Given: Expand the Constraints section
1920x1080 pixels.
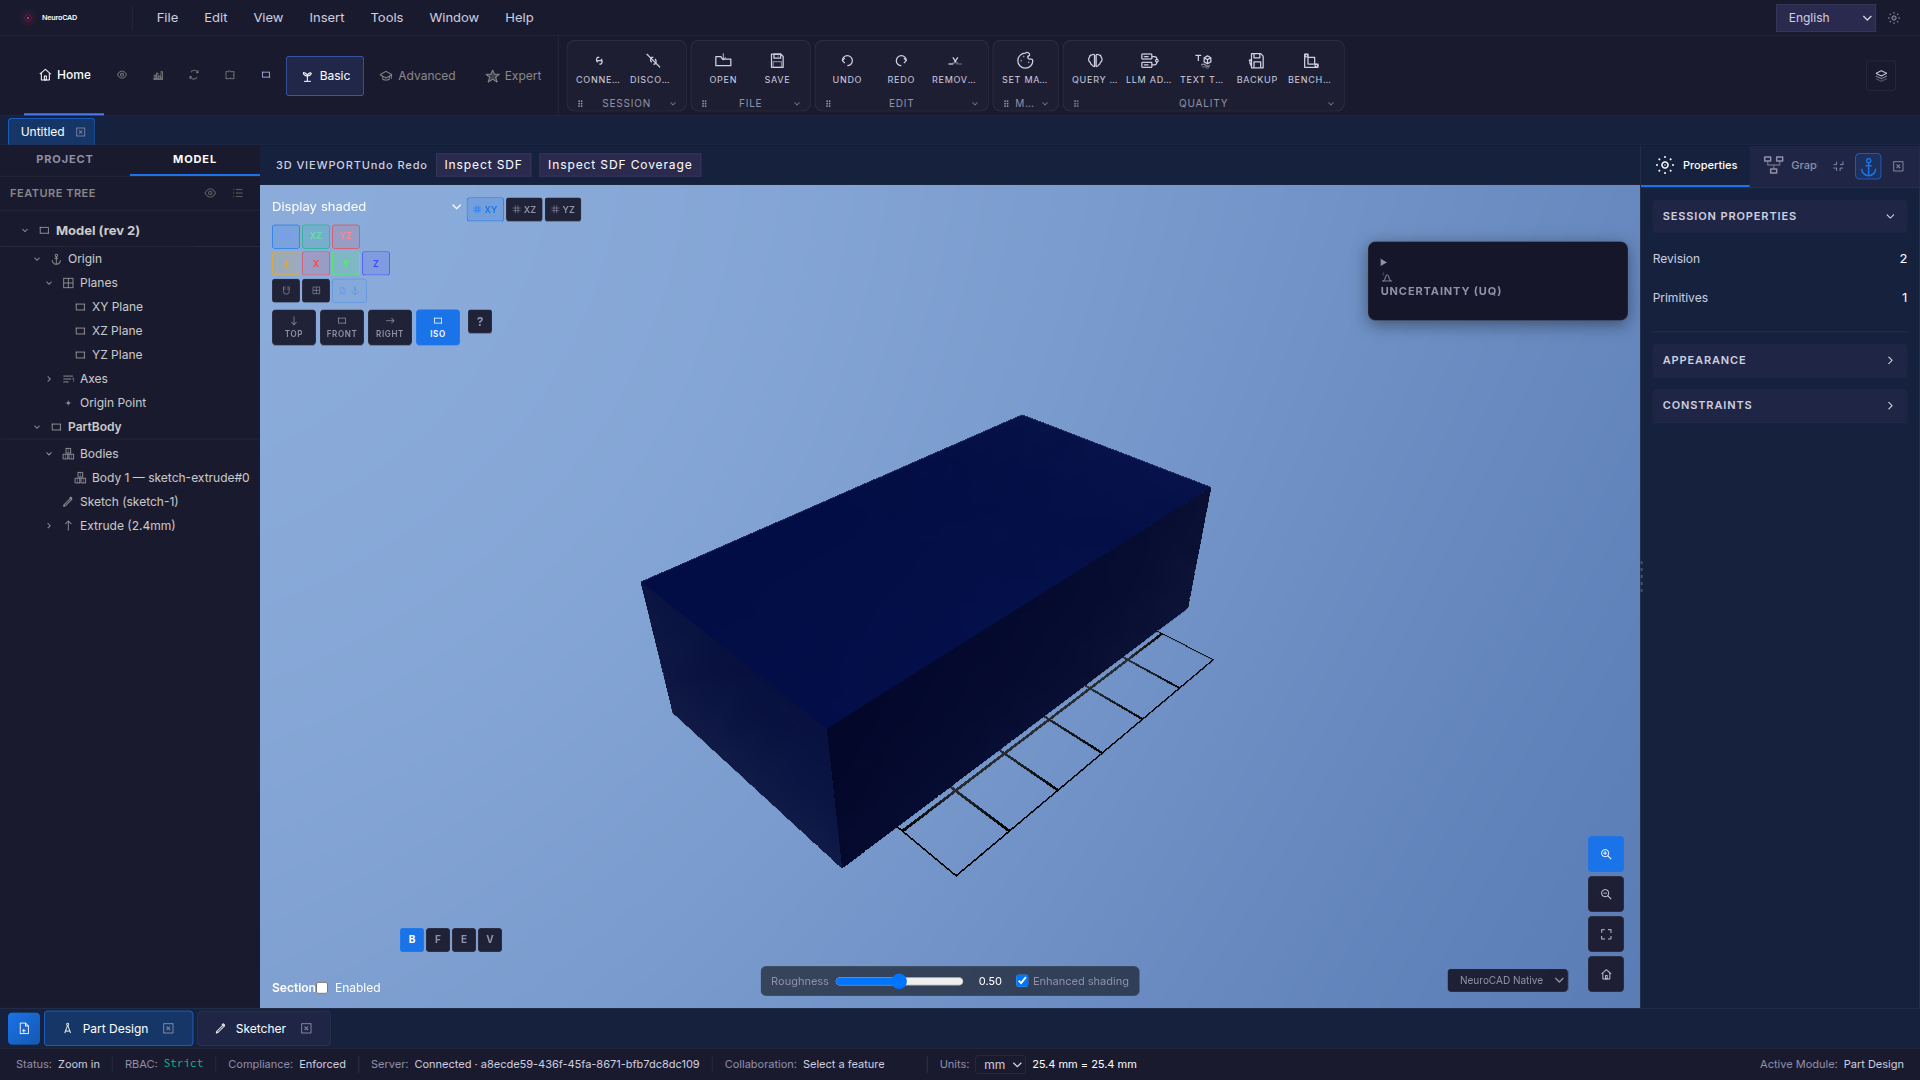Looking at the screenshot, I should click(x=1779, y=405).
